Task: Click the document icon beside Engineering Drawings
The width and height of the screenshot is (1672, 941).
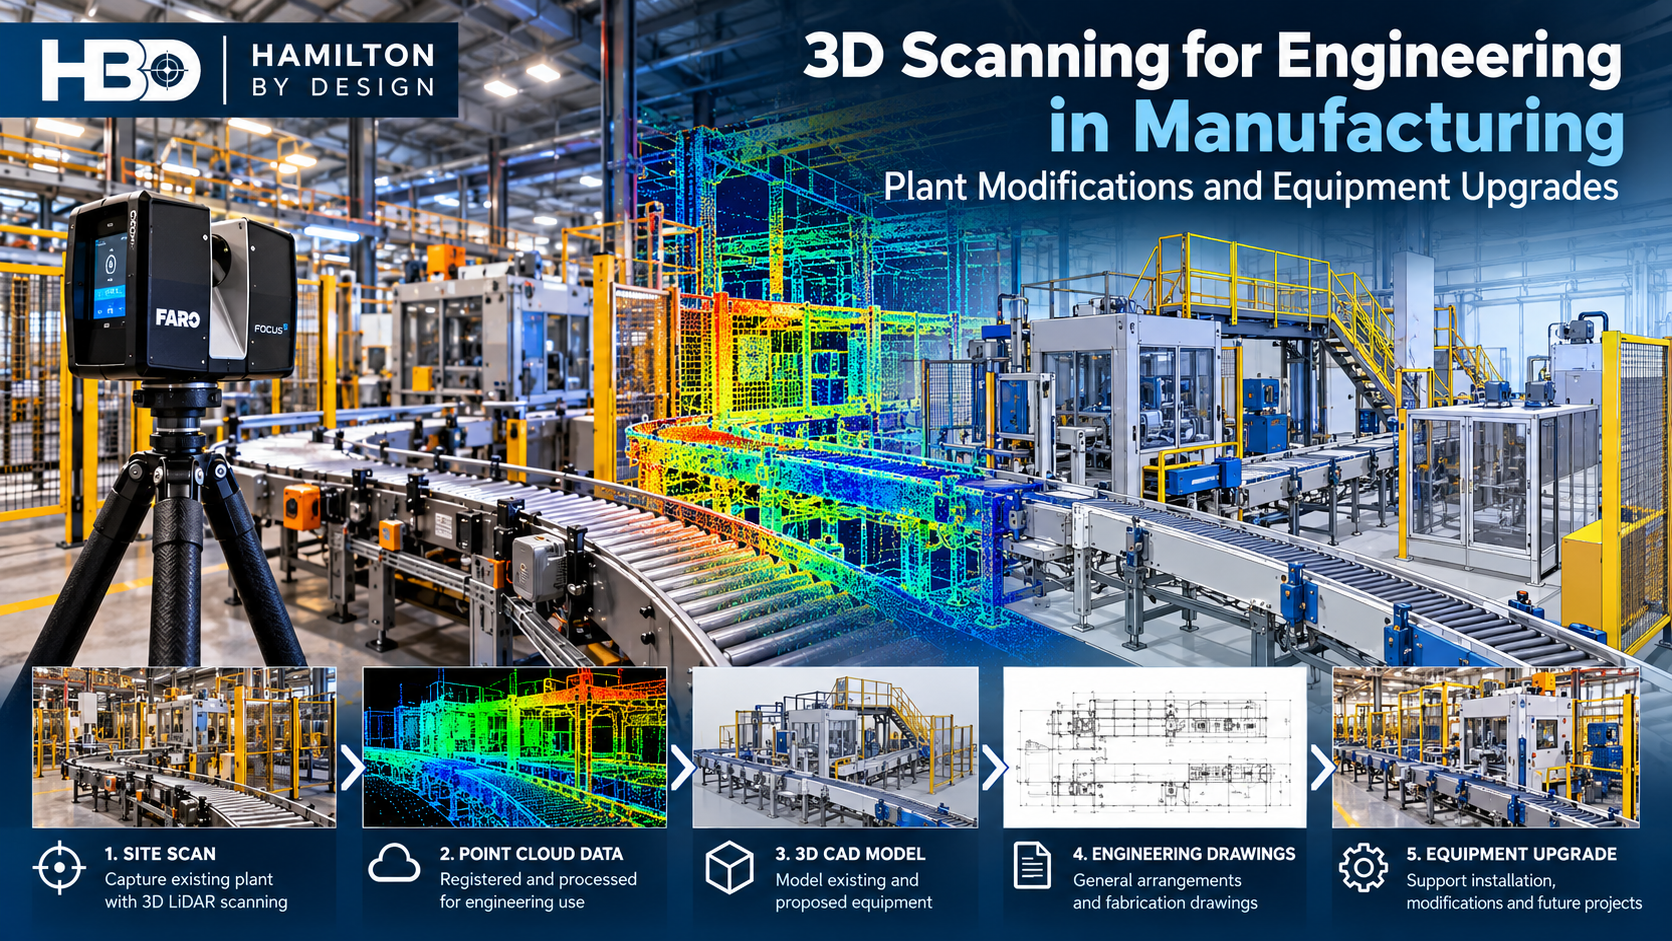Action: point(1032,865)
